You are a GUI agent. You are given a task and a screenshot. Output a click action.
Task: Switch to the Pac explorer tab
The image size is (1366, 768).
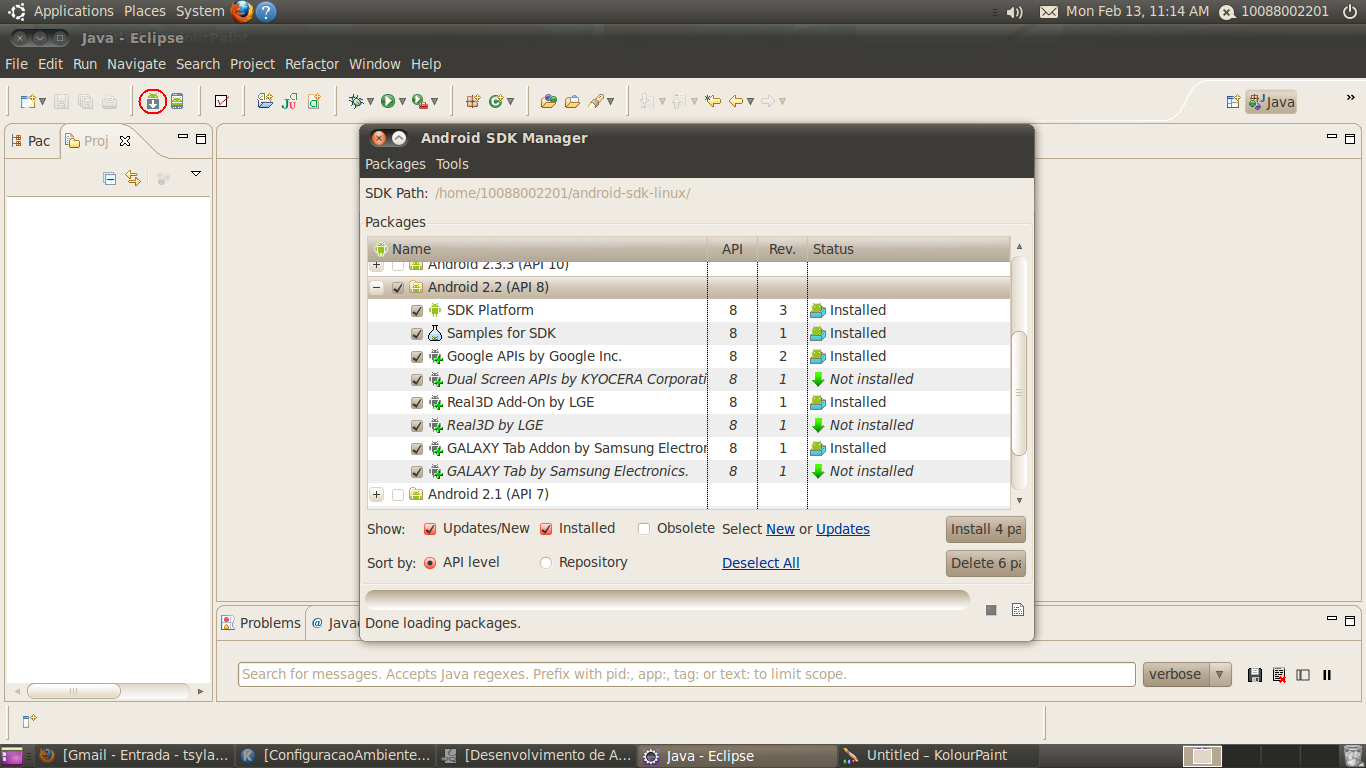click(31, 141)
